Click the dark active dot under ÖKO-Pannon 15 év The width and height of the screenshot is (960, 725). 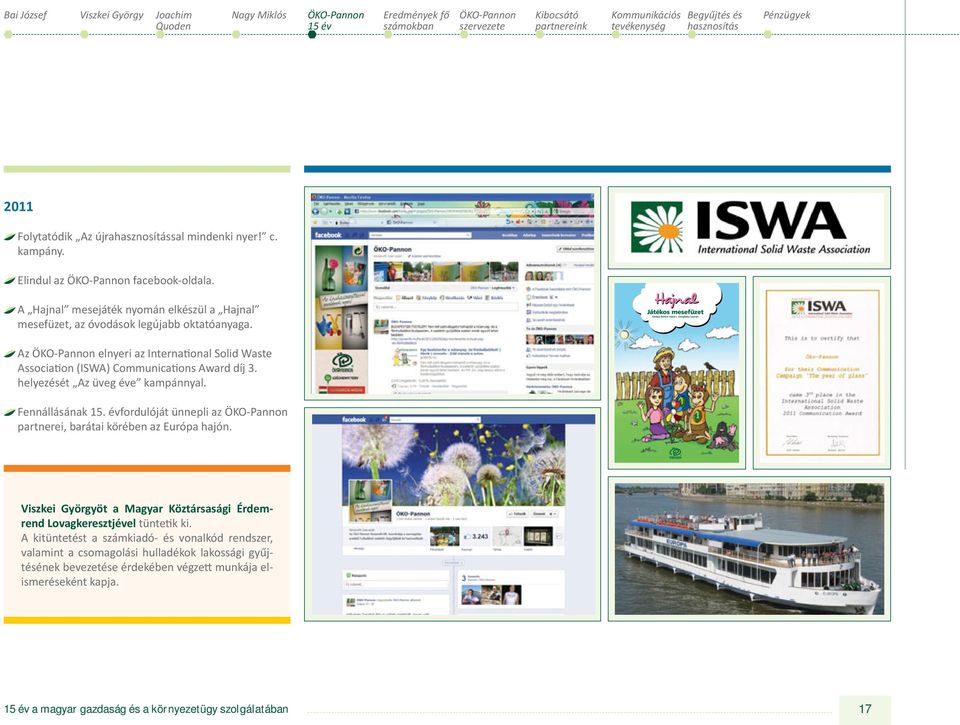pos(312,35)
